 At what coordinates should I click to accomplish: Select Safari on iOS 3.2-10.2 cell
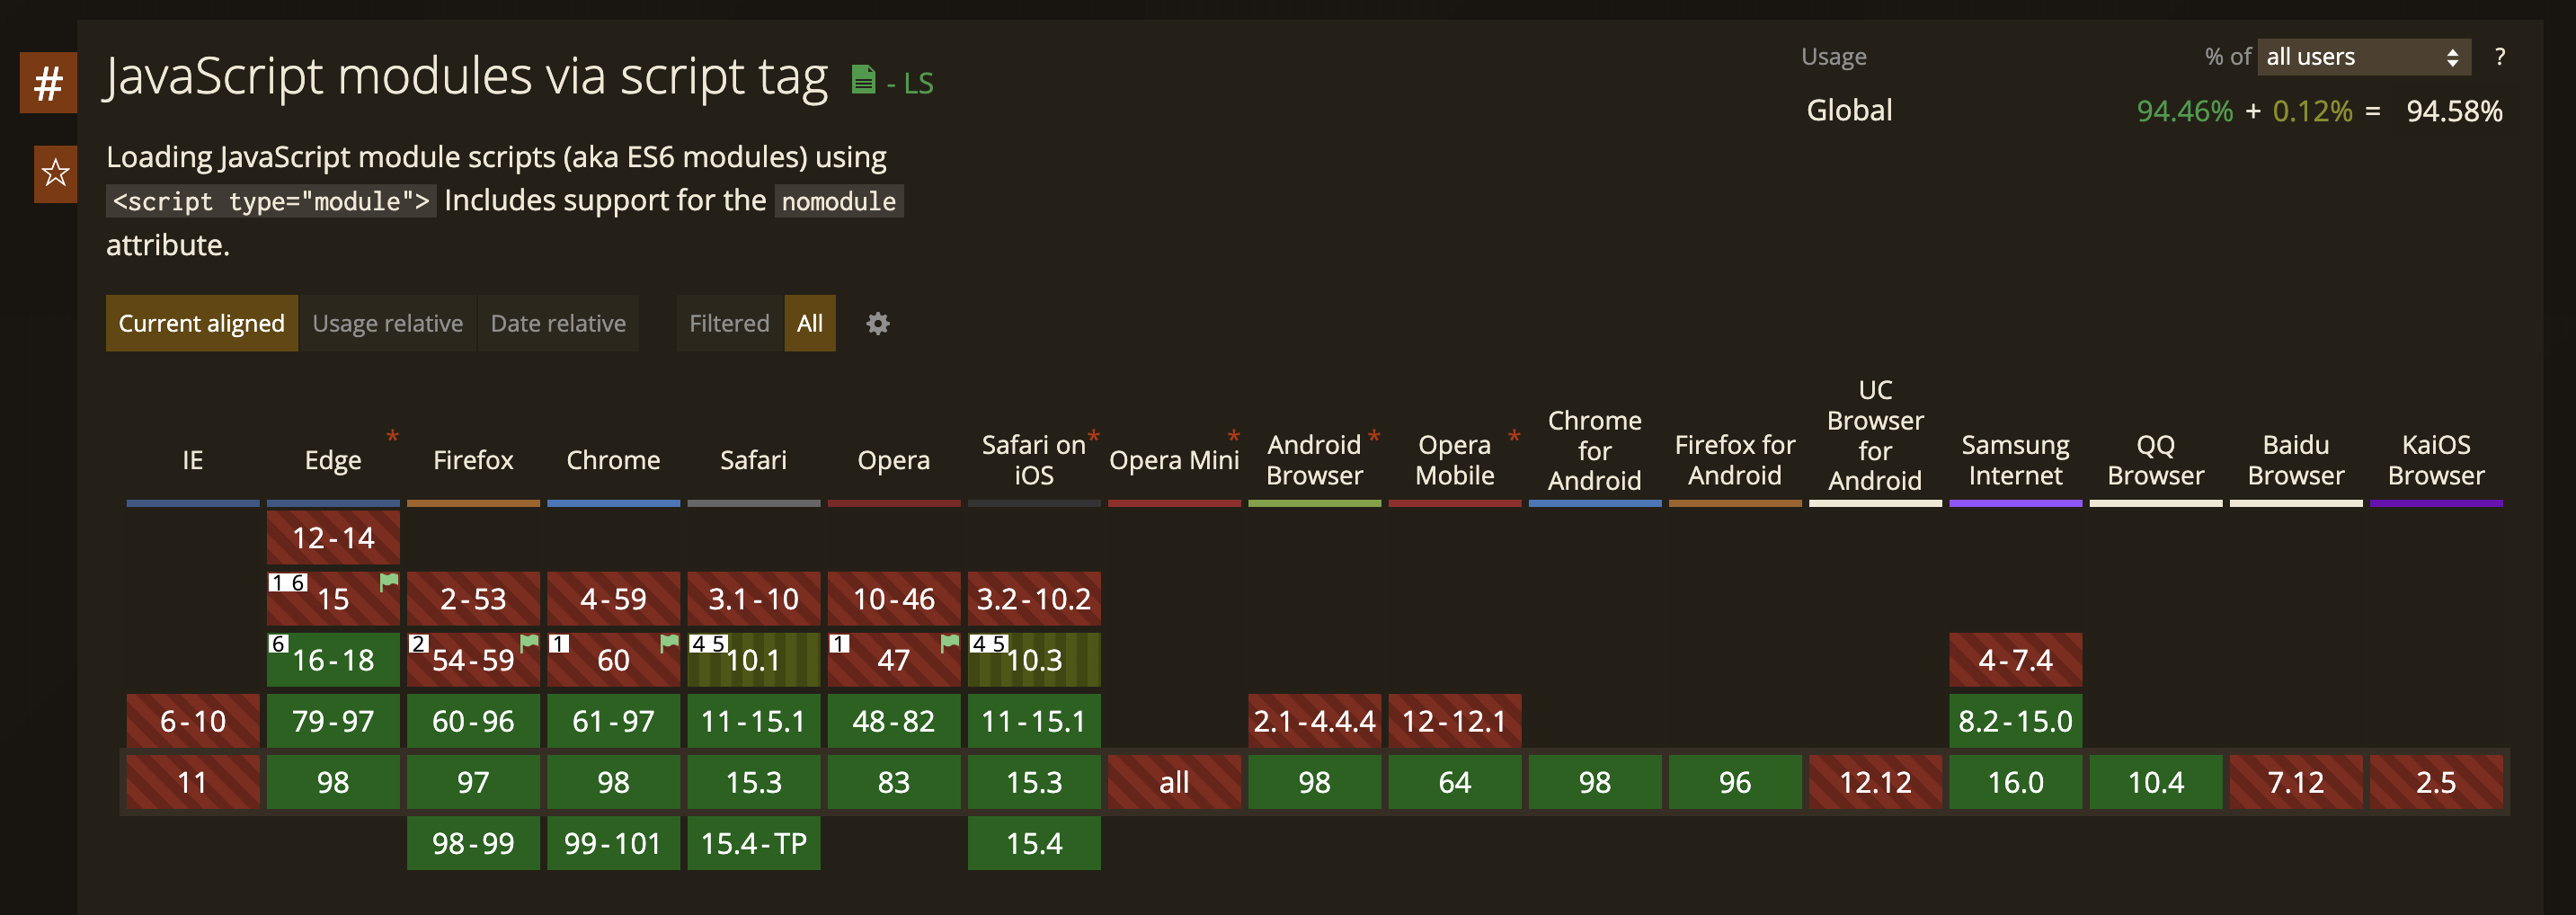pyautogui.click(x=1034, y=599)
